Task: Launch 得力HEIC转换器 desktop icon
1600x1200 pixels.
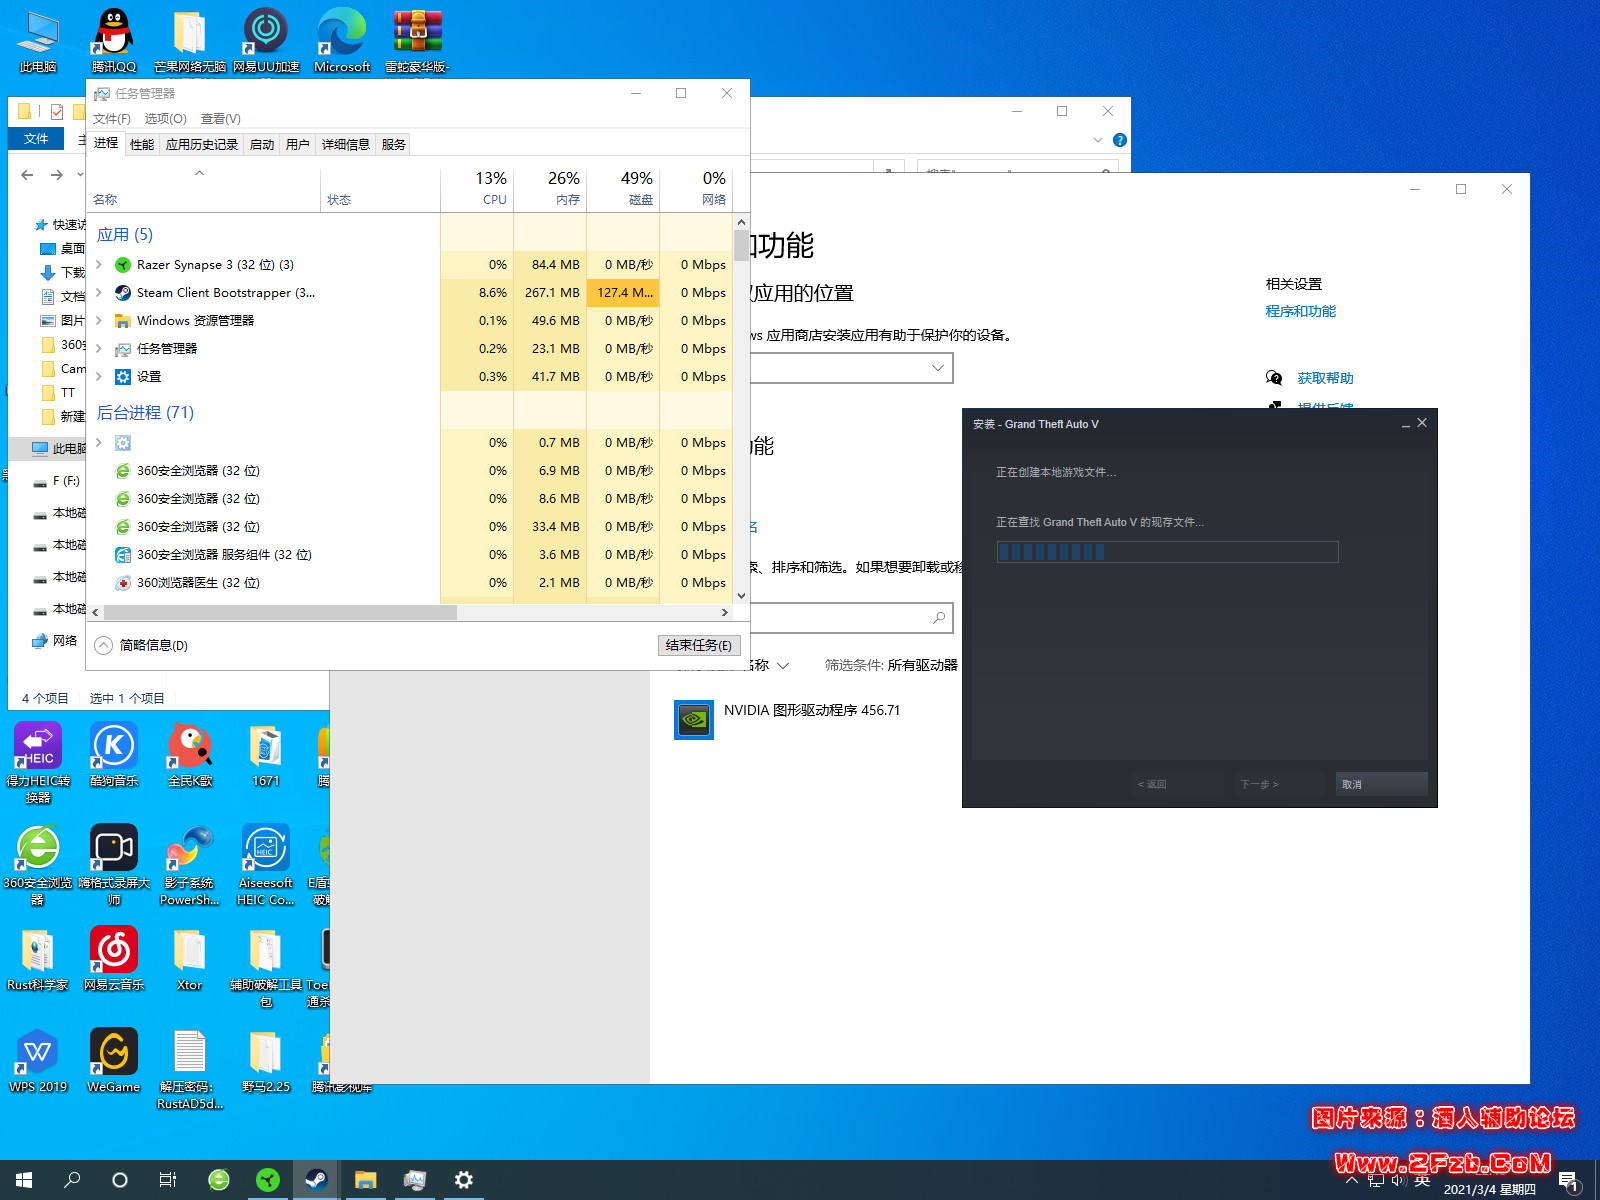Action: coord(38,762)
